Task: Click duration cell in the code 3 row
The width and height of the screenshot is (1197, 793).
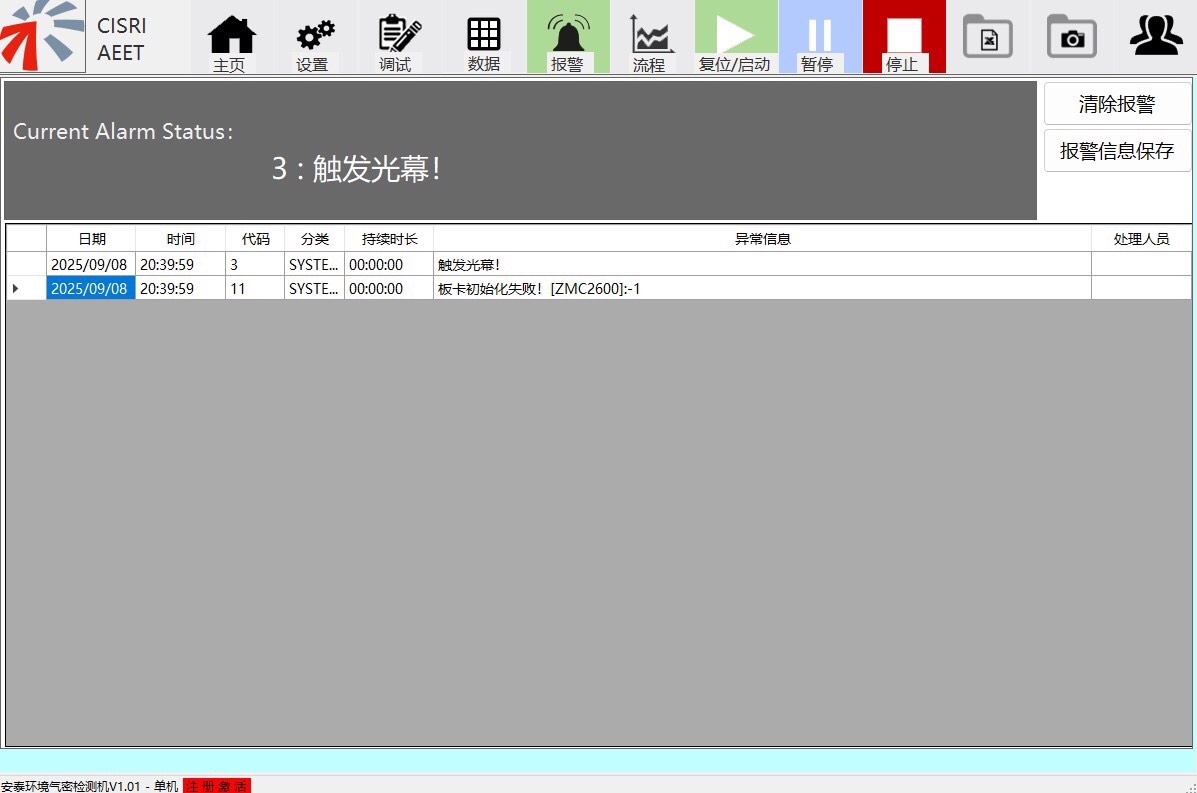Action: click(x=389, y=264)
